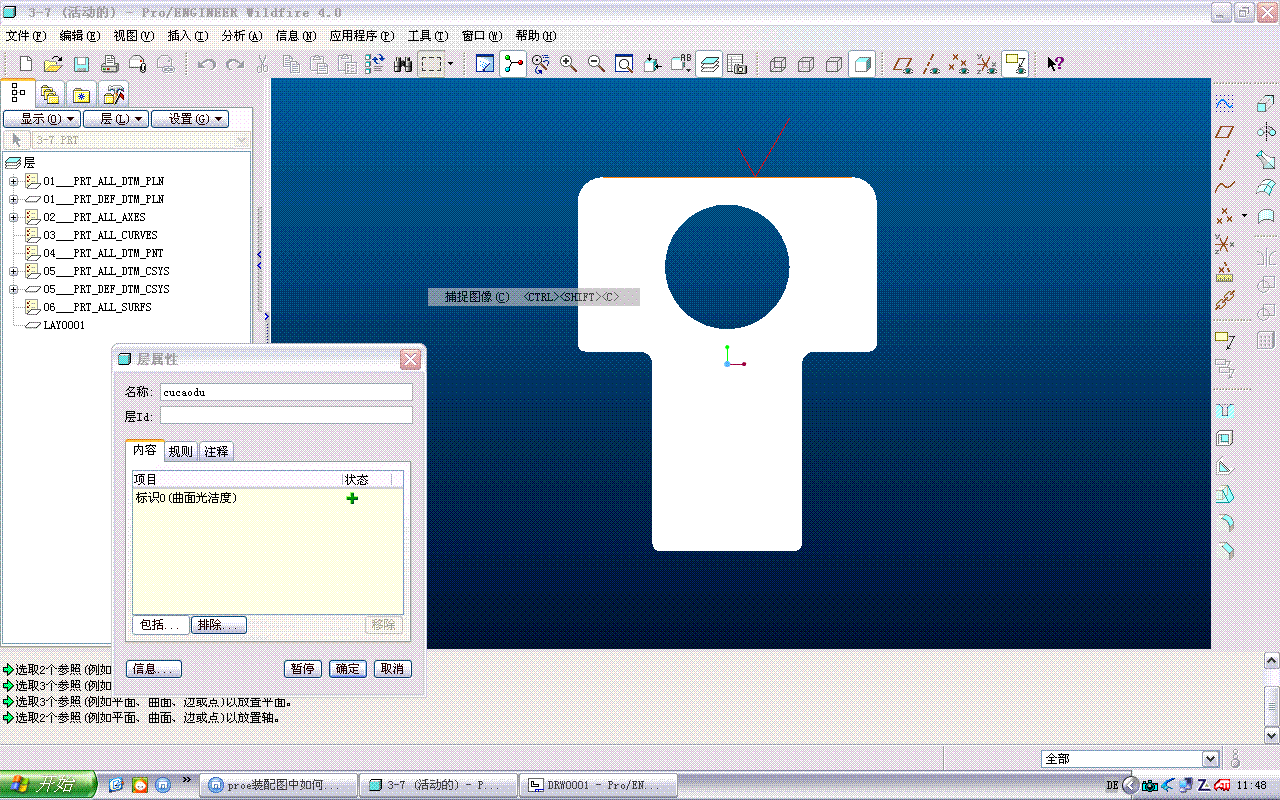Open the 文件 menu
The height and width of the screenshot is (800, 1280).
point(26,36)
